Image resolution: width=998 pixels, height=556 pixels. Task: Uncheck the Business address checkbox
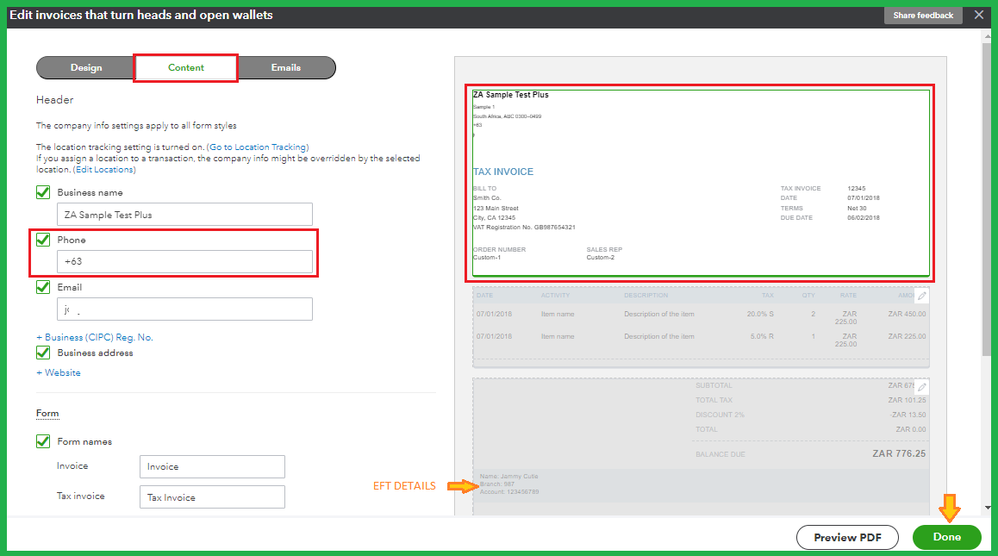click(x=43, y=352)
